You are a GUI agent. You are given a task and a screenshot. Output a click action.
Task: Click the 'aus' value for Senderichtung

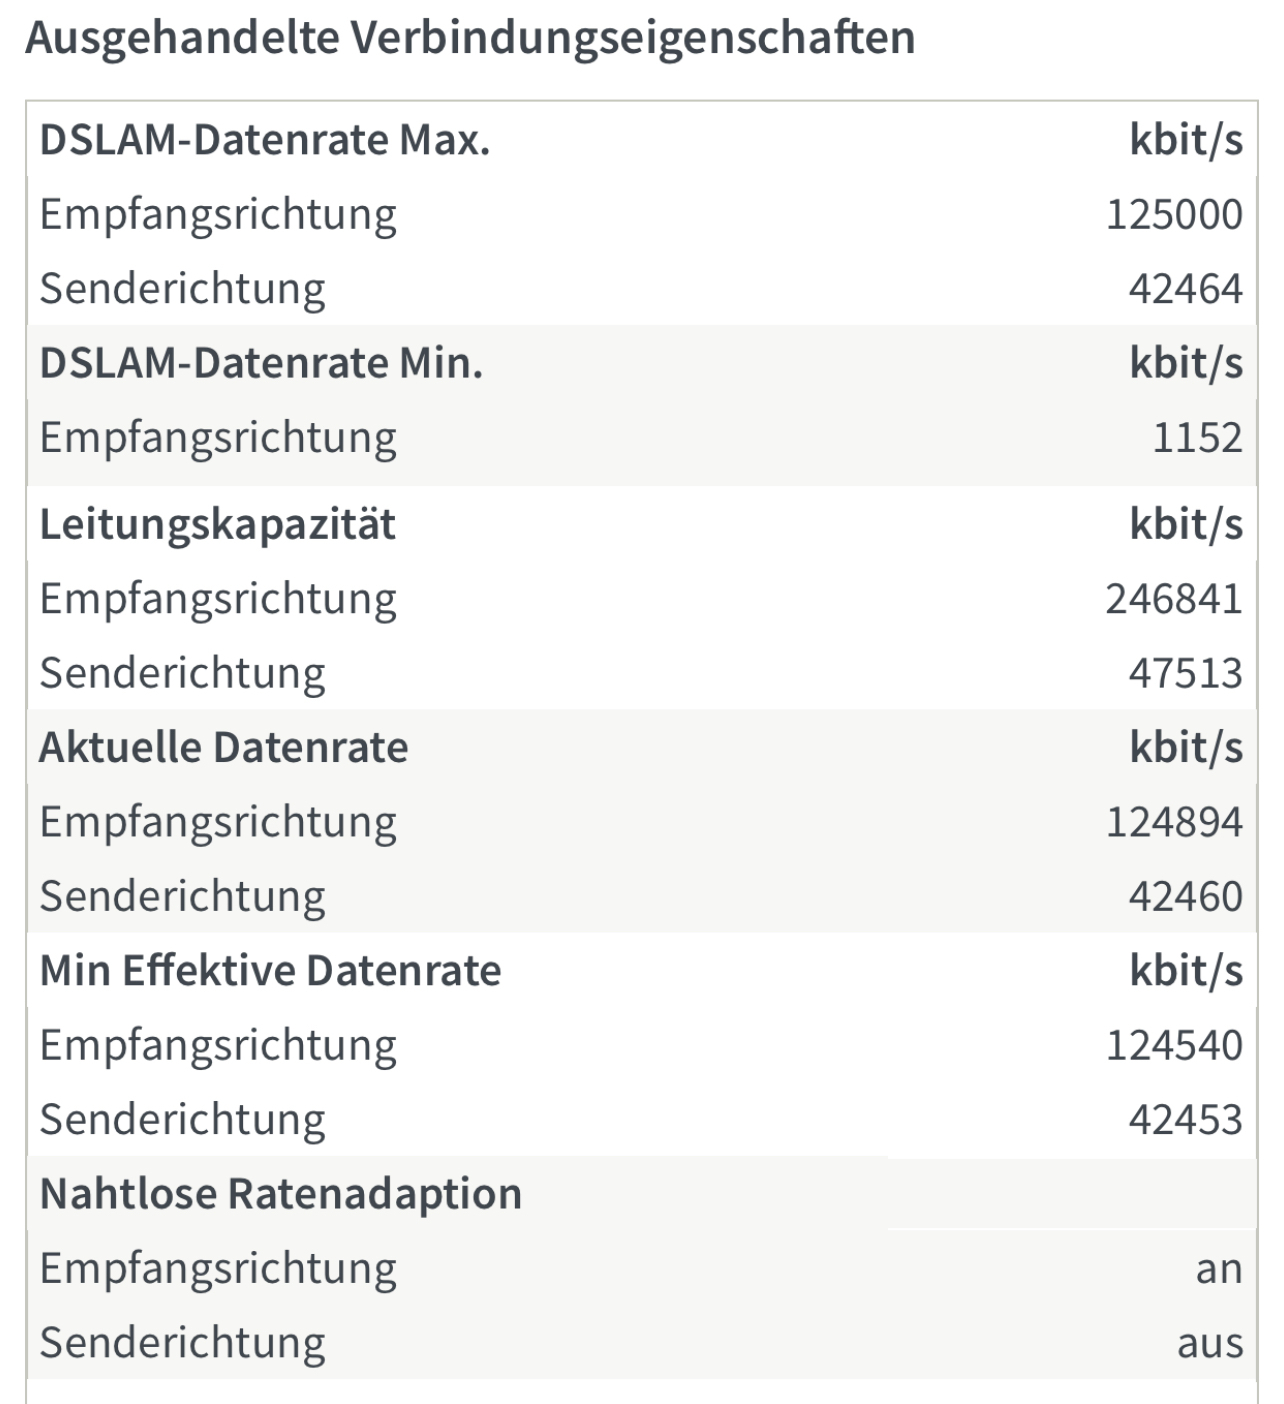[1210, 1342]
